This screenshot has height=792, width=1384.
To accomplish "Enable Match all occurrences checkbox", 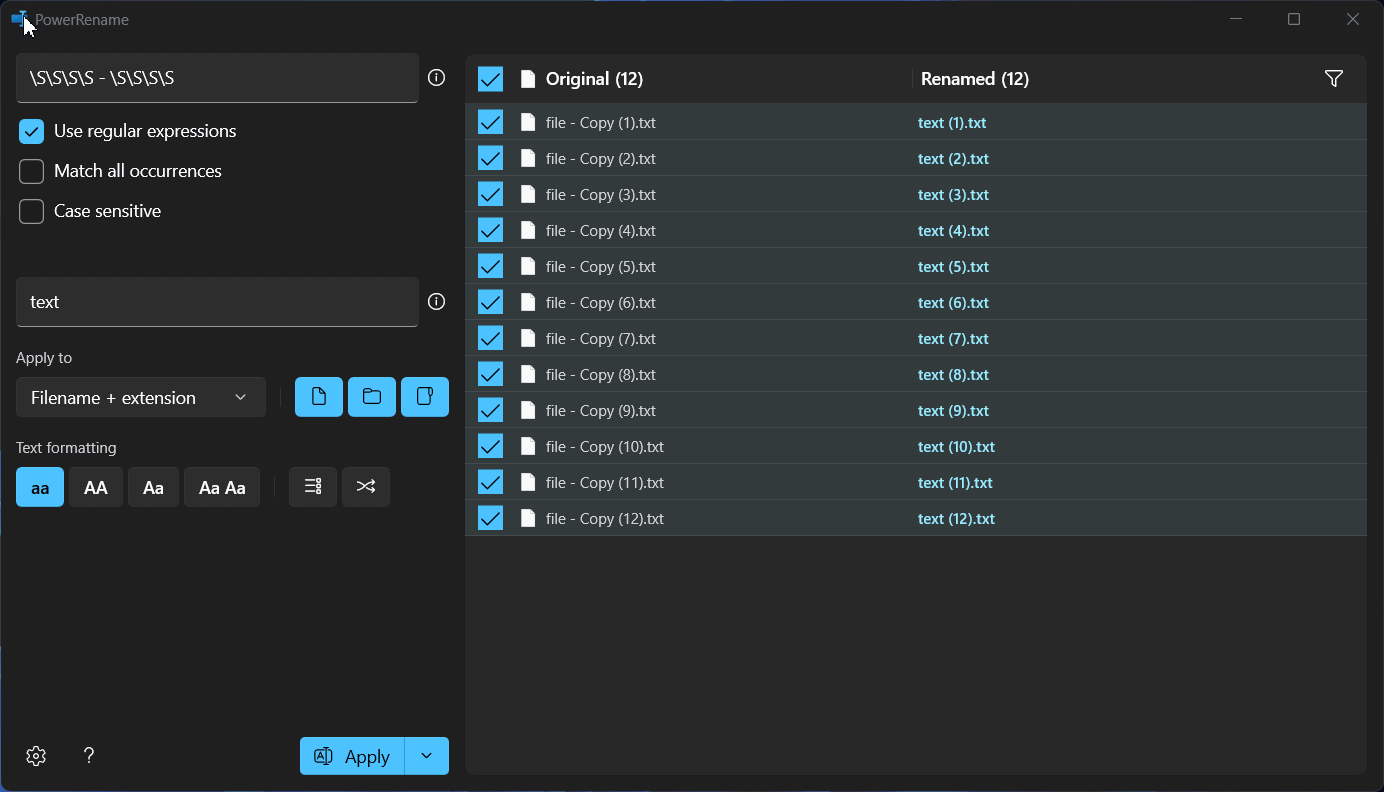I will pos(32,172).
